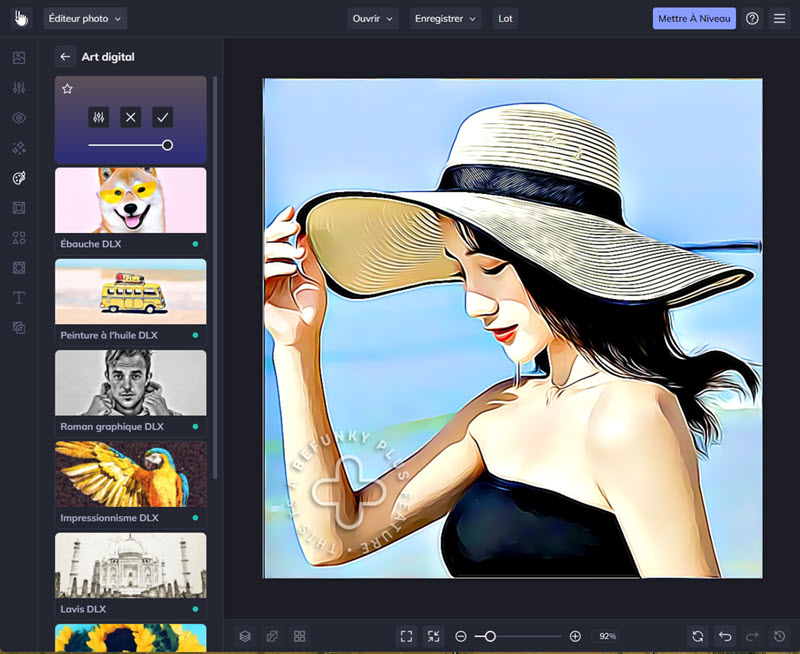Image resolution: width=800 pixels, height=654 pixels.
Task: Open the Ouvrir dropdown menu
Action: (373, 18)
